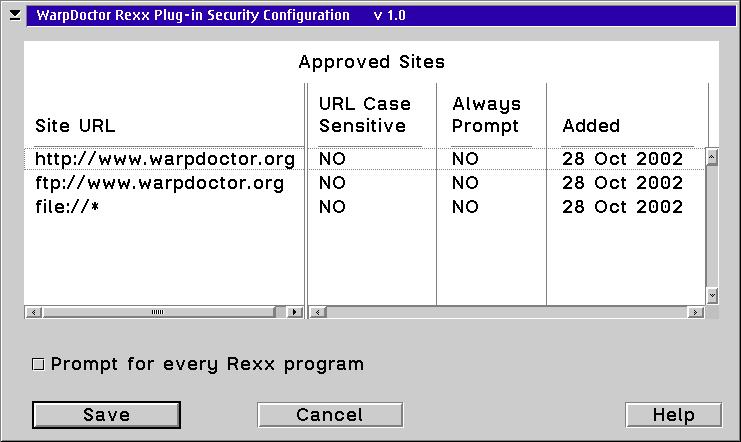Select the file://* site entry
741x442 pixels.
coord(67,207)
